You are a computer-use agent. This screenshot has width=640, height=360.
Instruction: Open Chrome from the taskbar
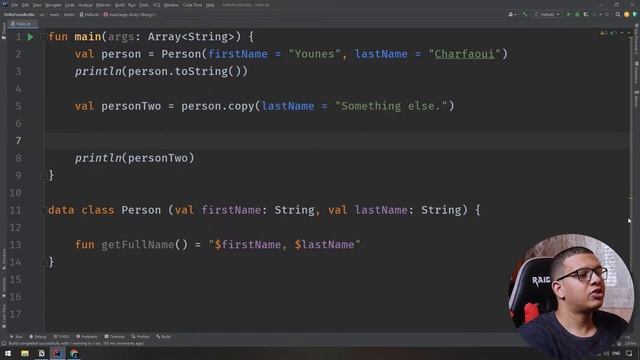click(74, 353)
